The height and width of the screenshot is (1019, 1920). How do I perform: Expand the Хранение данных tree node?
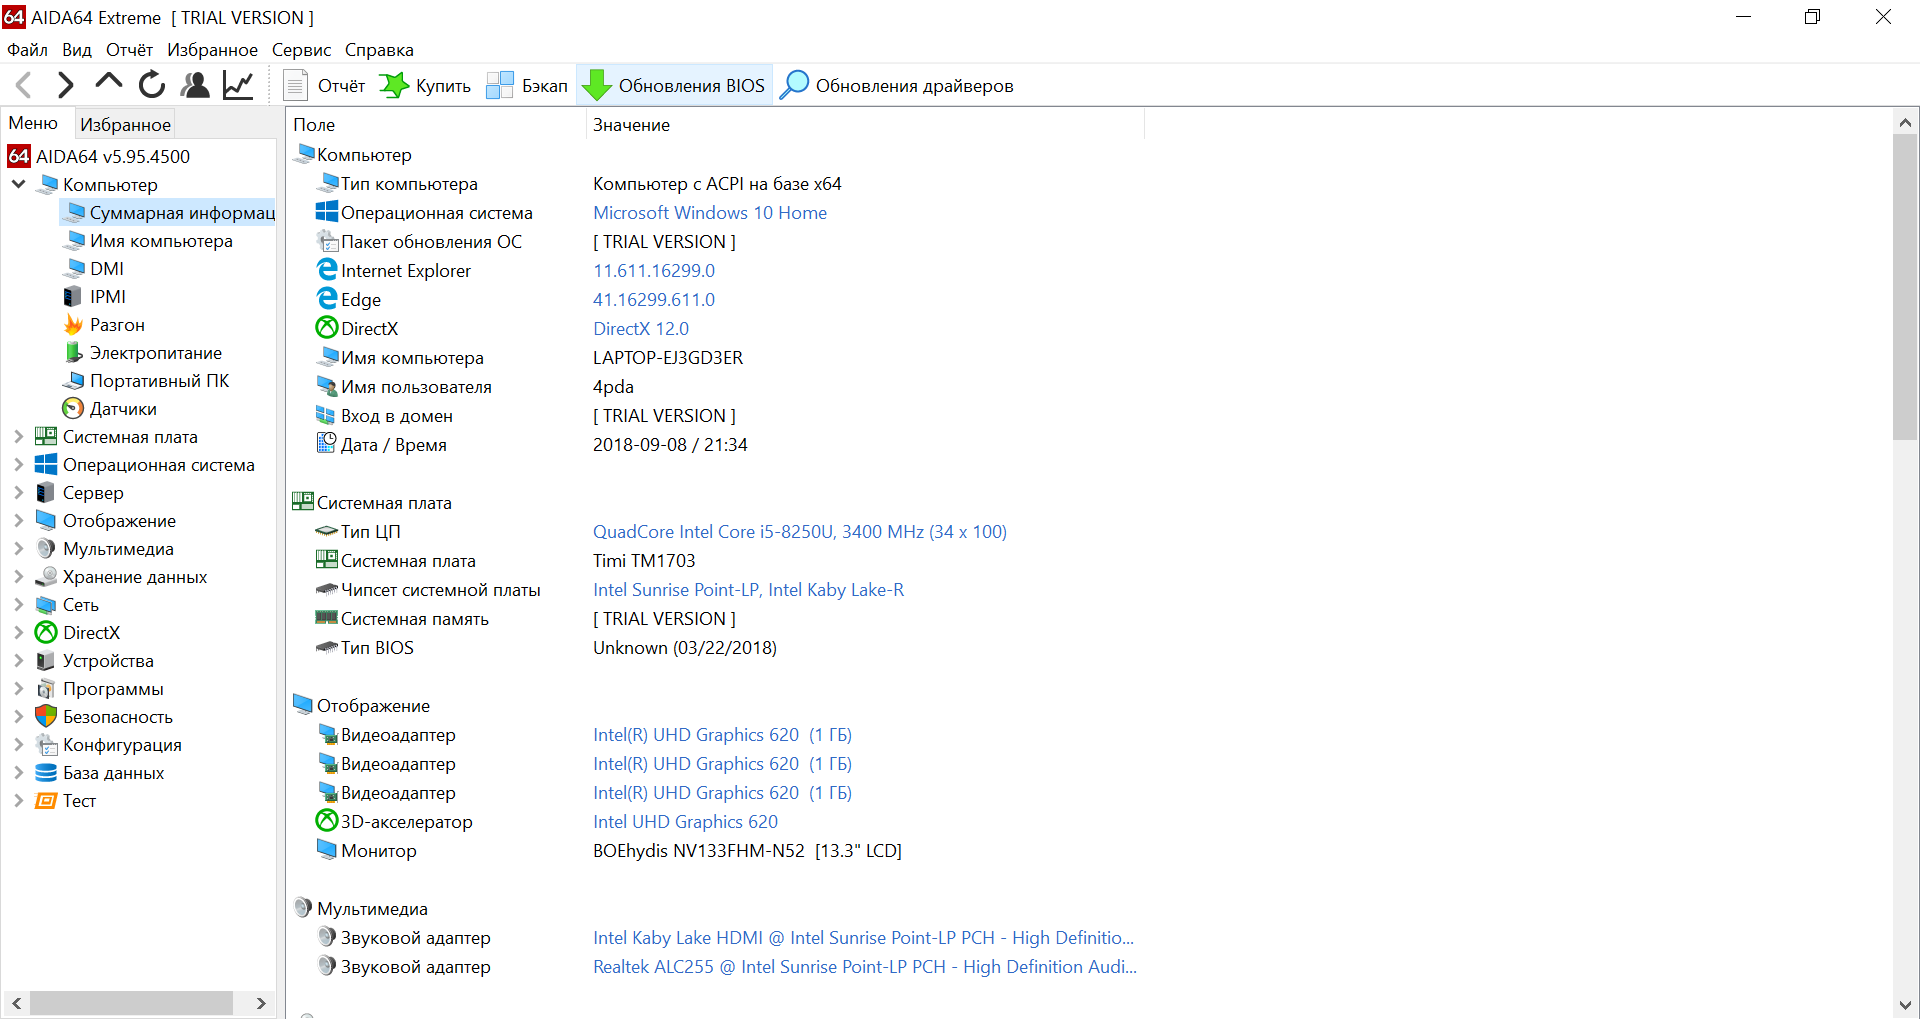[19, 577]
